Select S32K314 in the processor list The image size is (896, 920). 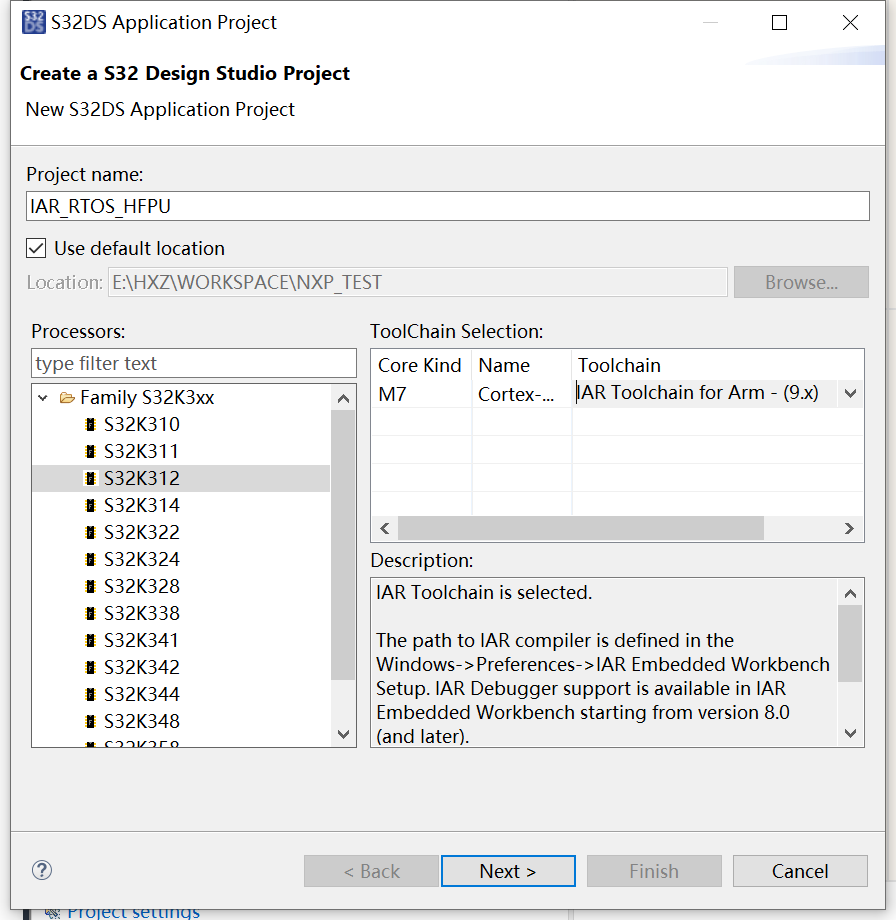141,506
